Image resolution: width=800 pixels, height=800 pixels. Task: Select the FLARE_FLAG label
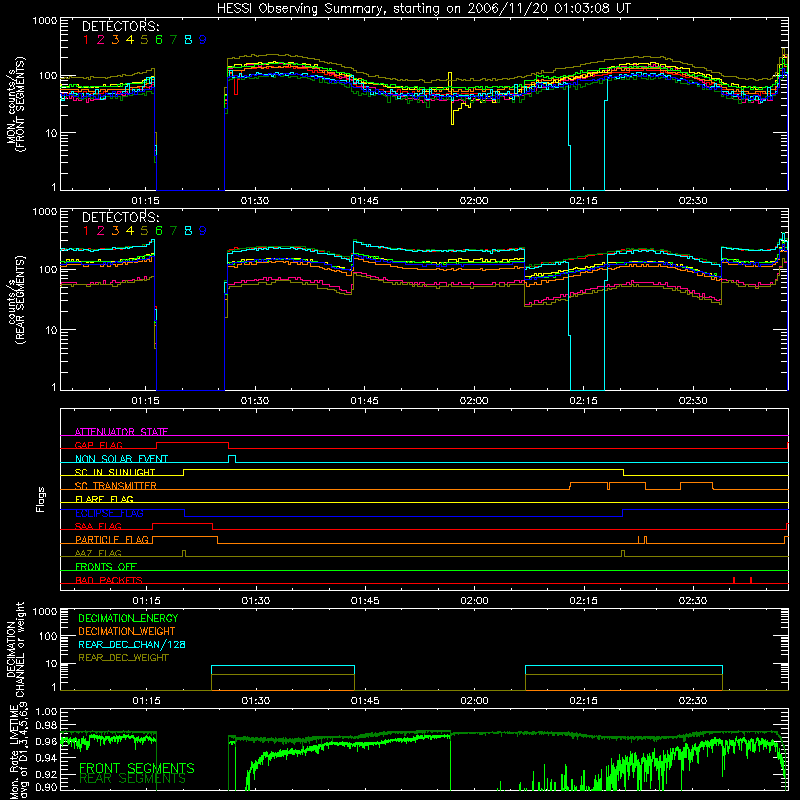tap(104, 499)
